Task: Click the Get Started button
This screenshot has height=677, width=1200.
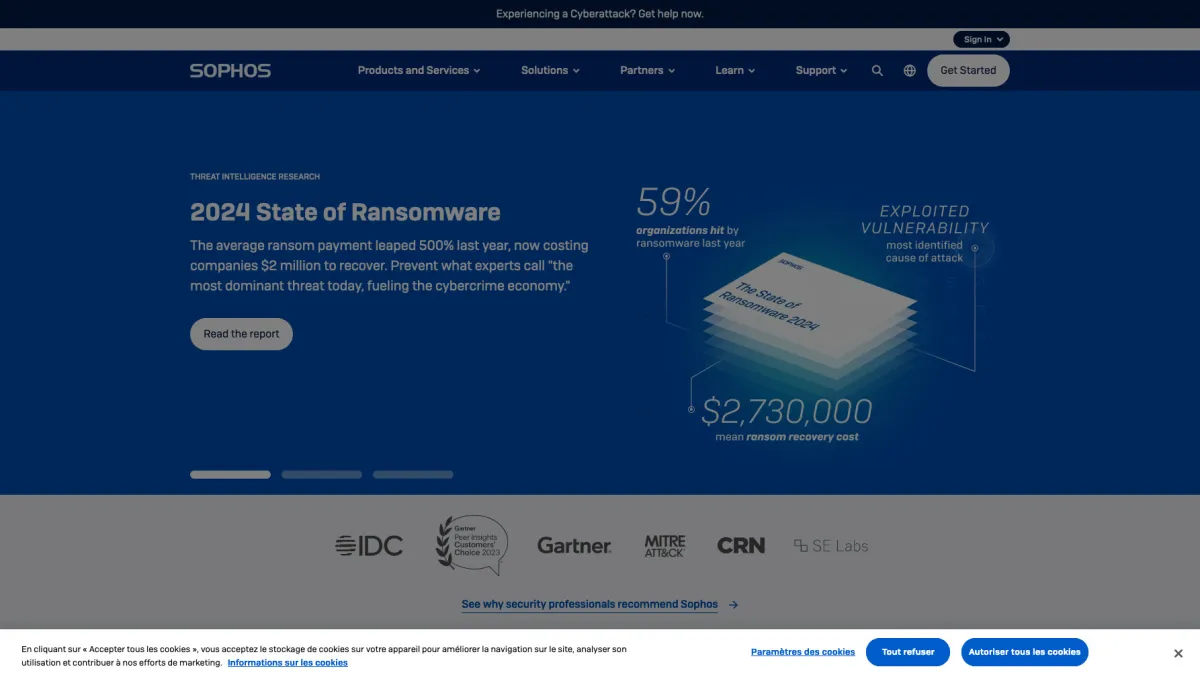Action: coord(968,71)
